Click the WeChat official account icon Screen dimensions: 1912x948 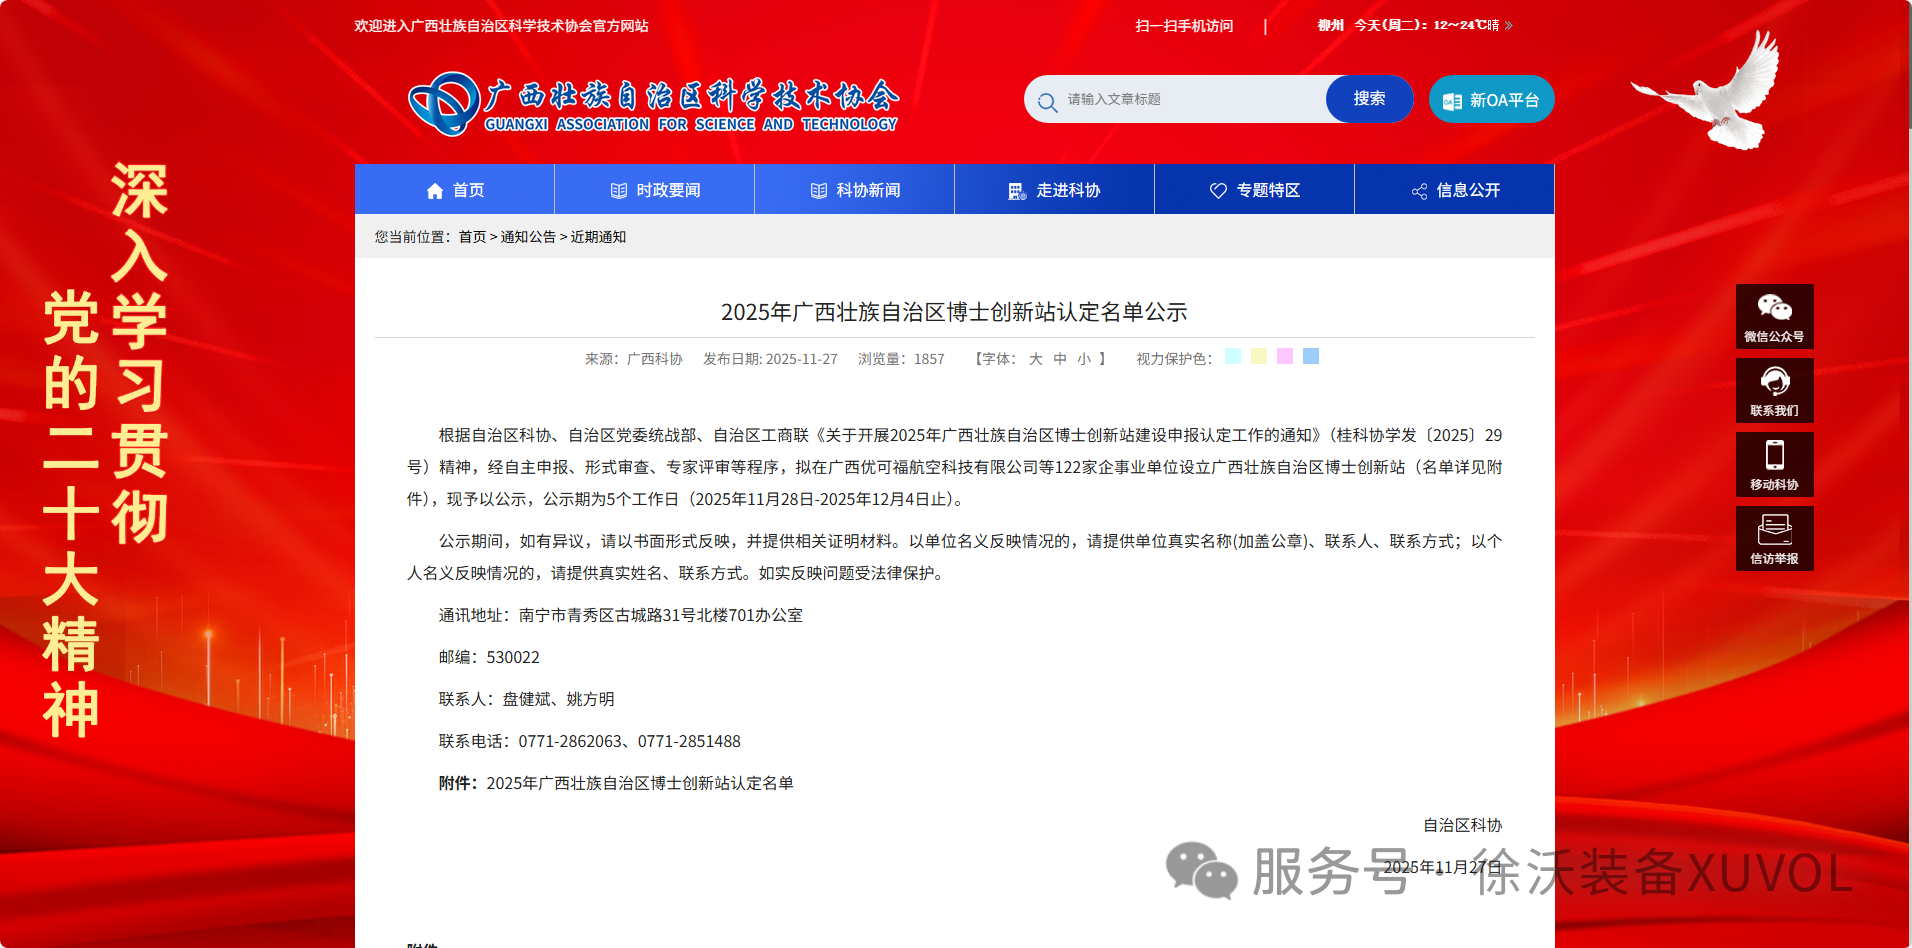tap(1774, 308)
